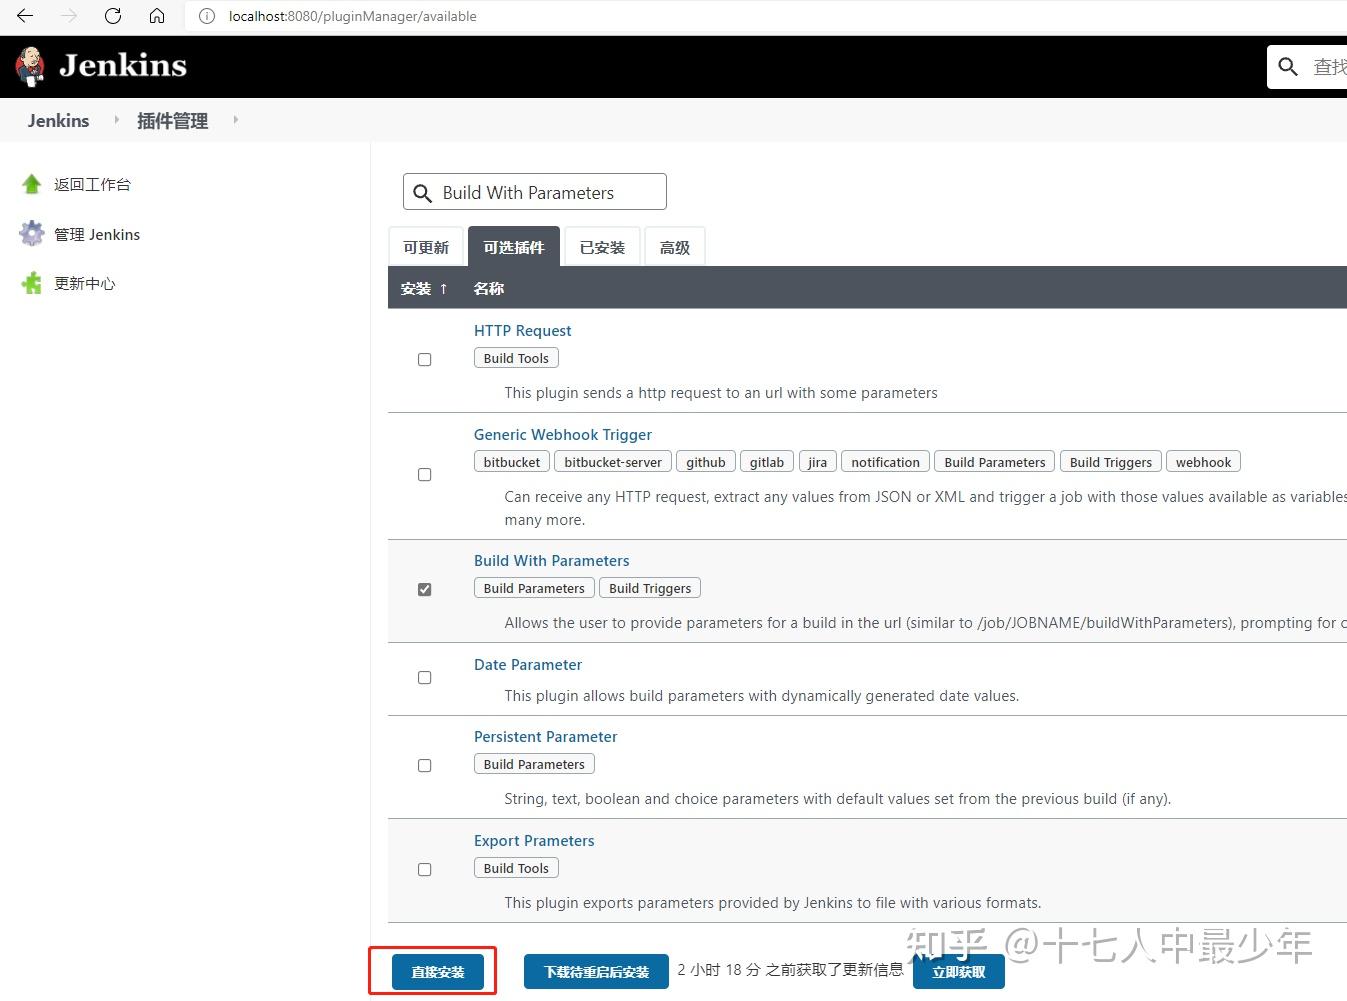Open the Generic Webhook Trigger plugin link
Screen dimensions: 1347x1001
tap(562, 434)
